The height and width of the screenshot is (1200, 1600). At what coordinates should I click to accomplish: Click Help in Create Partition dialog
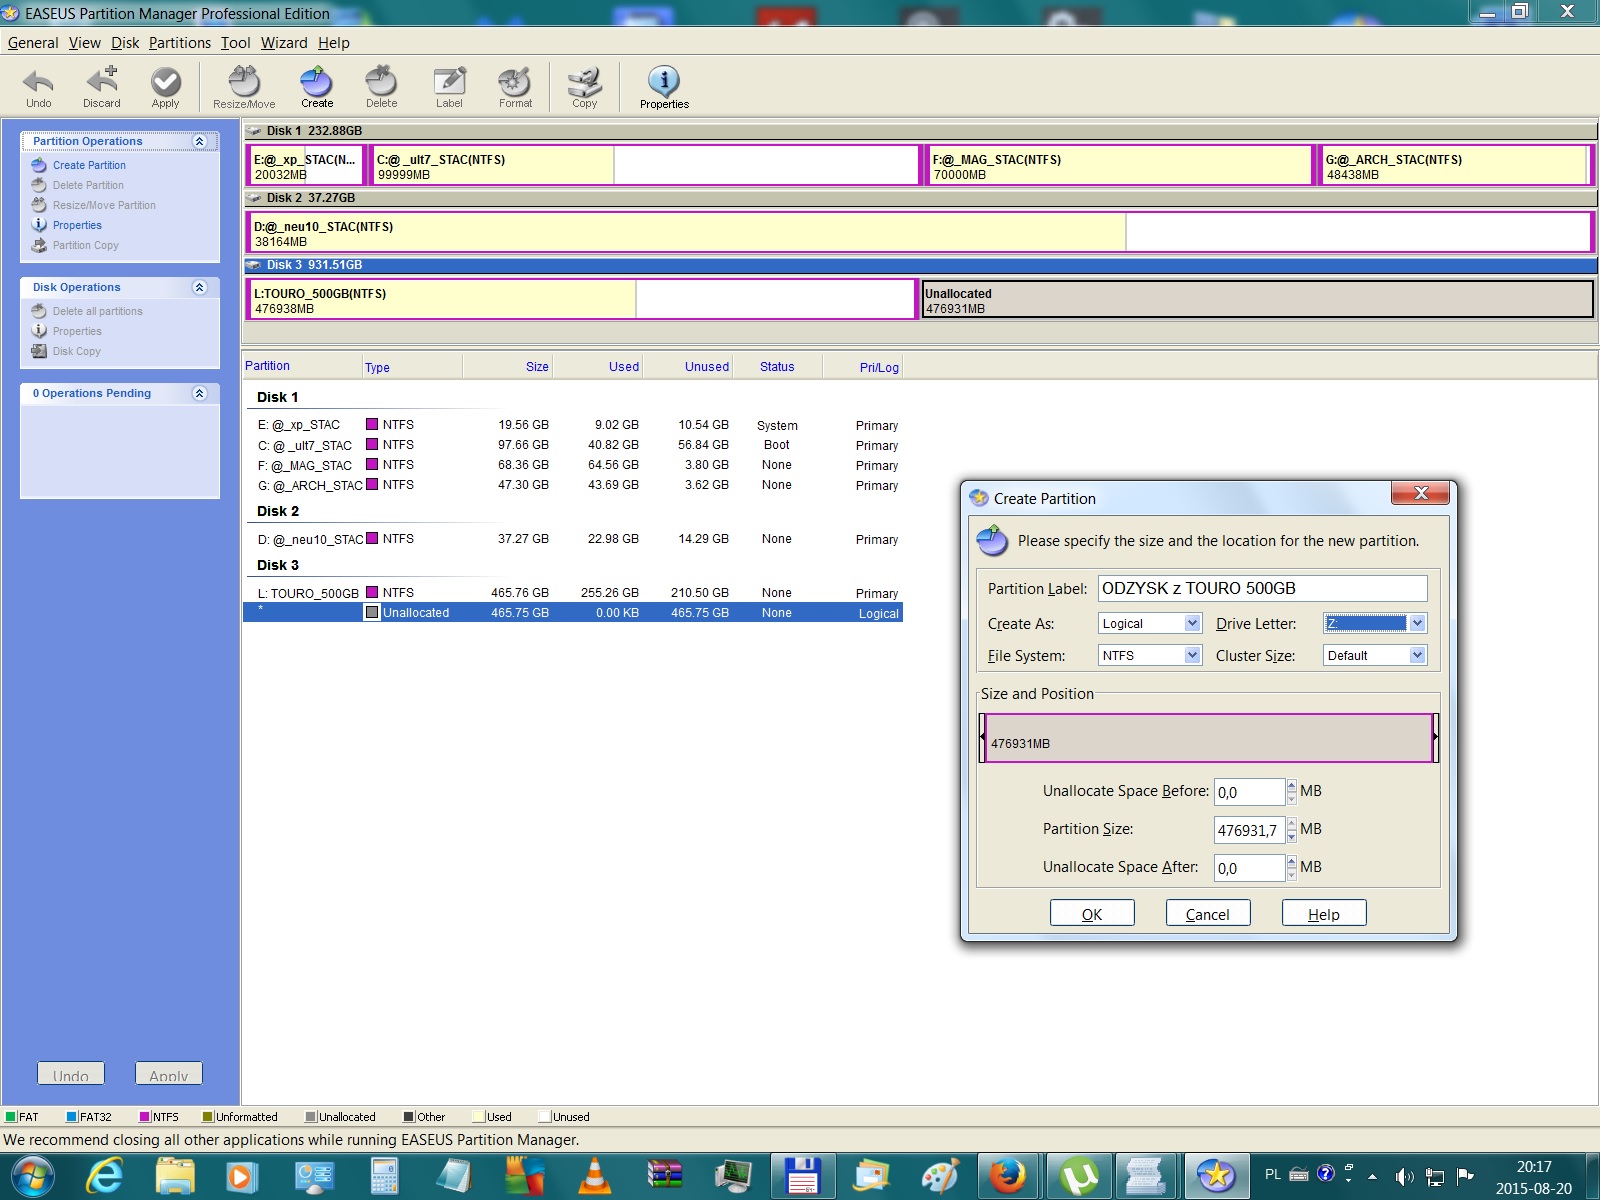pos(1324,913)
